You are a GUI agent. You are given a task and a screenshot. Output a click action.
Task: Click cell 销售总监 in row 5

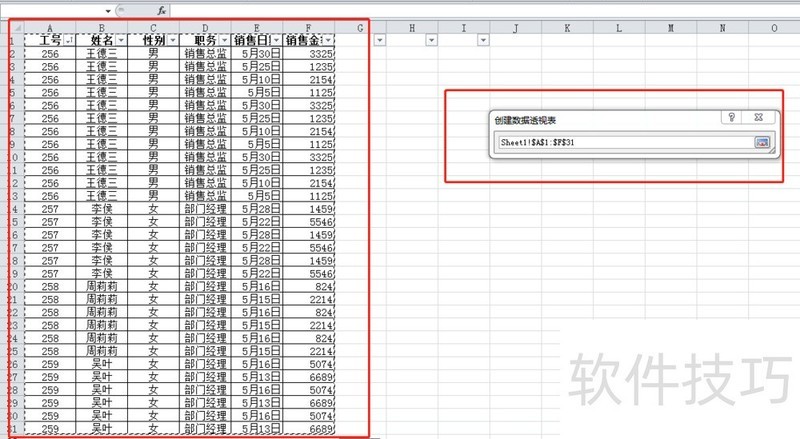click(x=205, y=92)
